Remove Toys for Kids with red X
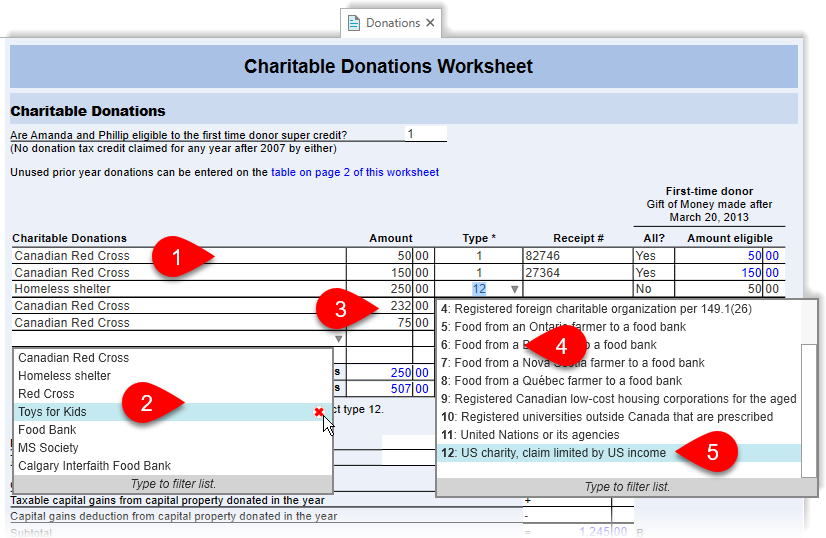The height and width of the screenshot is (538, 826). (319, 412)
